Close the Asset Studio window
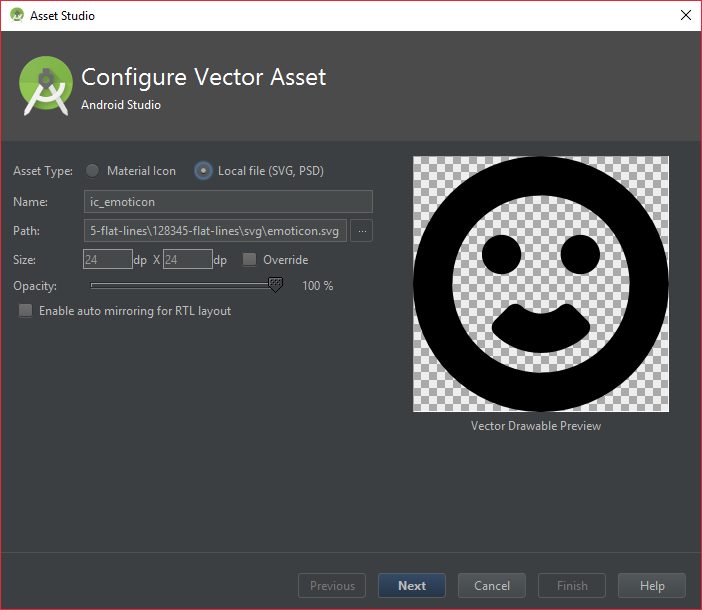The image size is (702, 610). pos(685,15)
